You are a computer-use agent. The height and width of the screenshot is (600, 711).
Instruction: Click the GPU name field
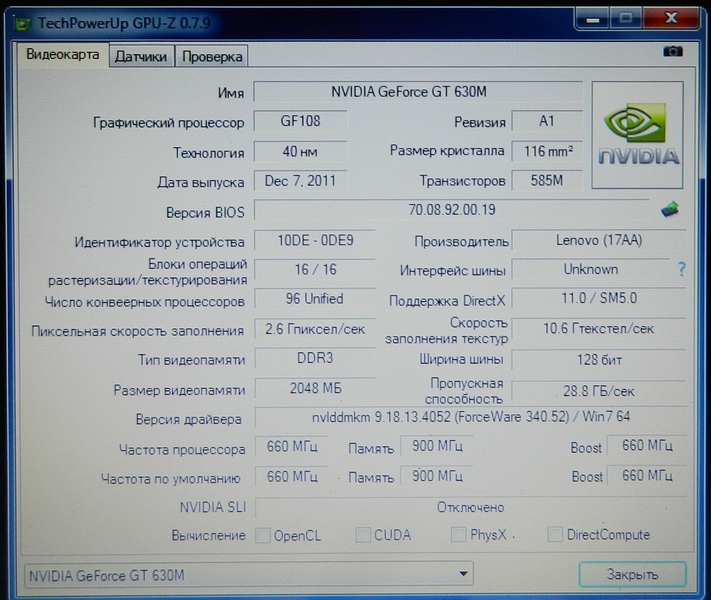417,92
